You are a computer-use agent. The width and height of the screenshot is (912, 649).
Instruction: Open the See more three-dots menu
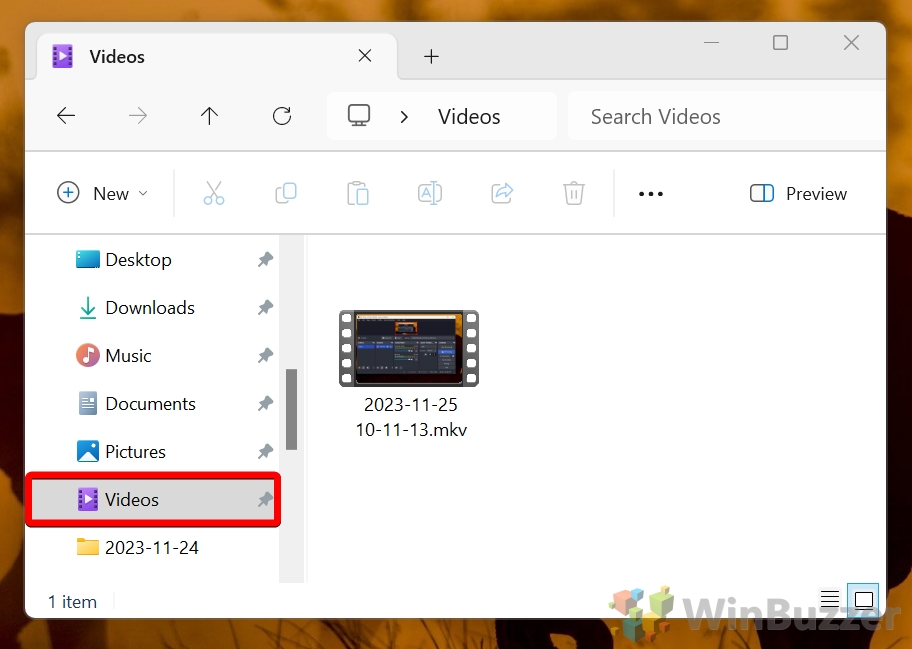[651, 194]
